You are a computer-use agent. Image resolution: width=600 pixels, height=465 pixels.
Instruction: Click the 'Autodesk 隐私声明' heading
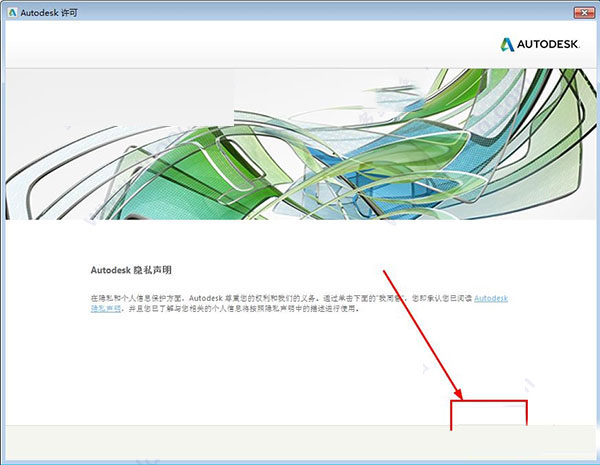pos(131,270)
